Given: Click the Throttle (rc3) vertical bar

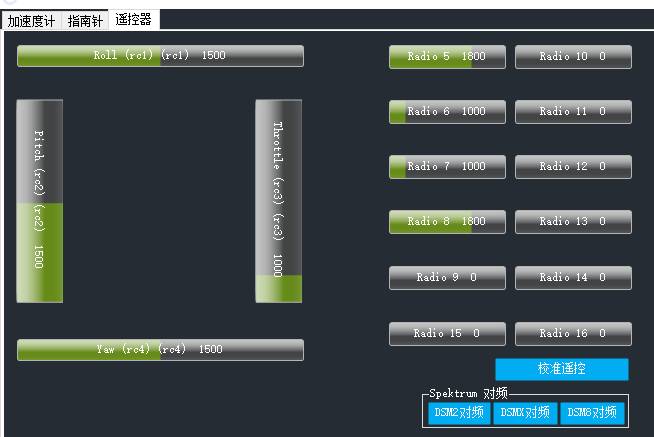Looking at the screenshot, I should pos(278,200).
